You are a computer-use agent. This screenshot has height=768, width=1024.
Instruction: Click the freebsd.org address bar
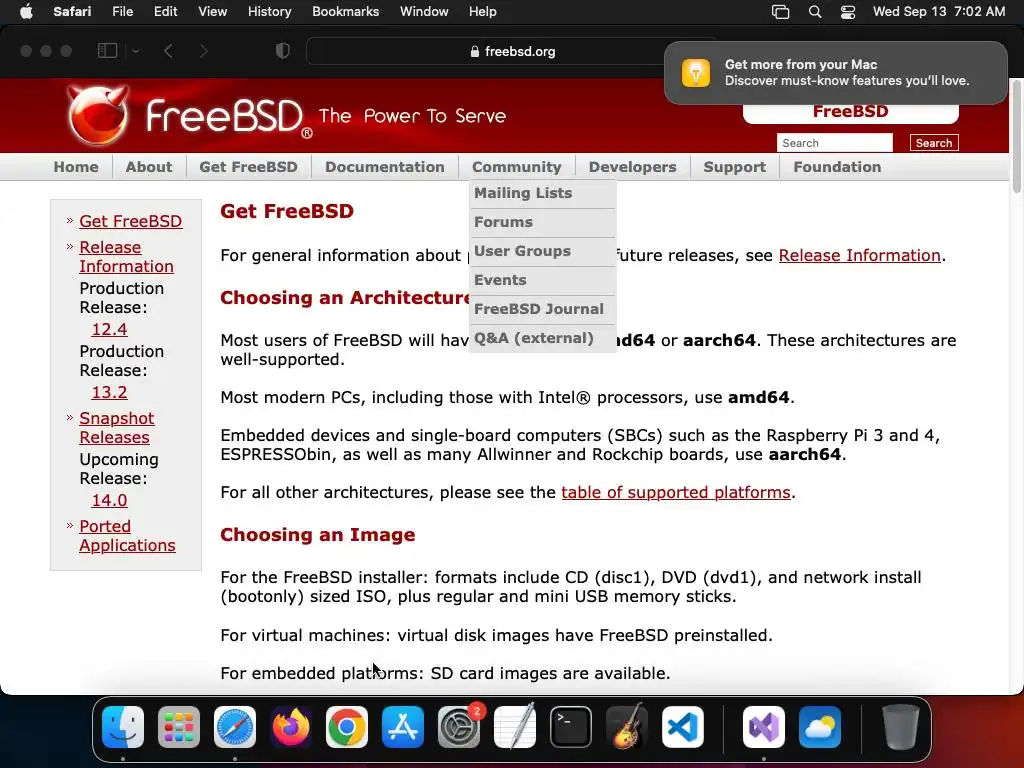click(513, 51)
